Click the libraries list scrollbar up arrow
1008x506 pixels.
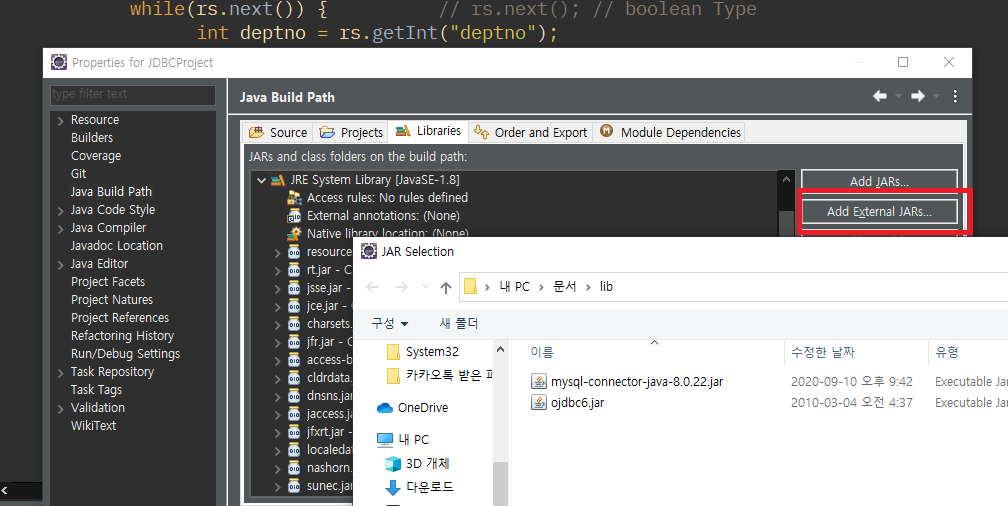coord(786,180)
